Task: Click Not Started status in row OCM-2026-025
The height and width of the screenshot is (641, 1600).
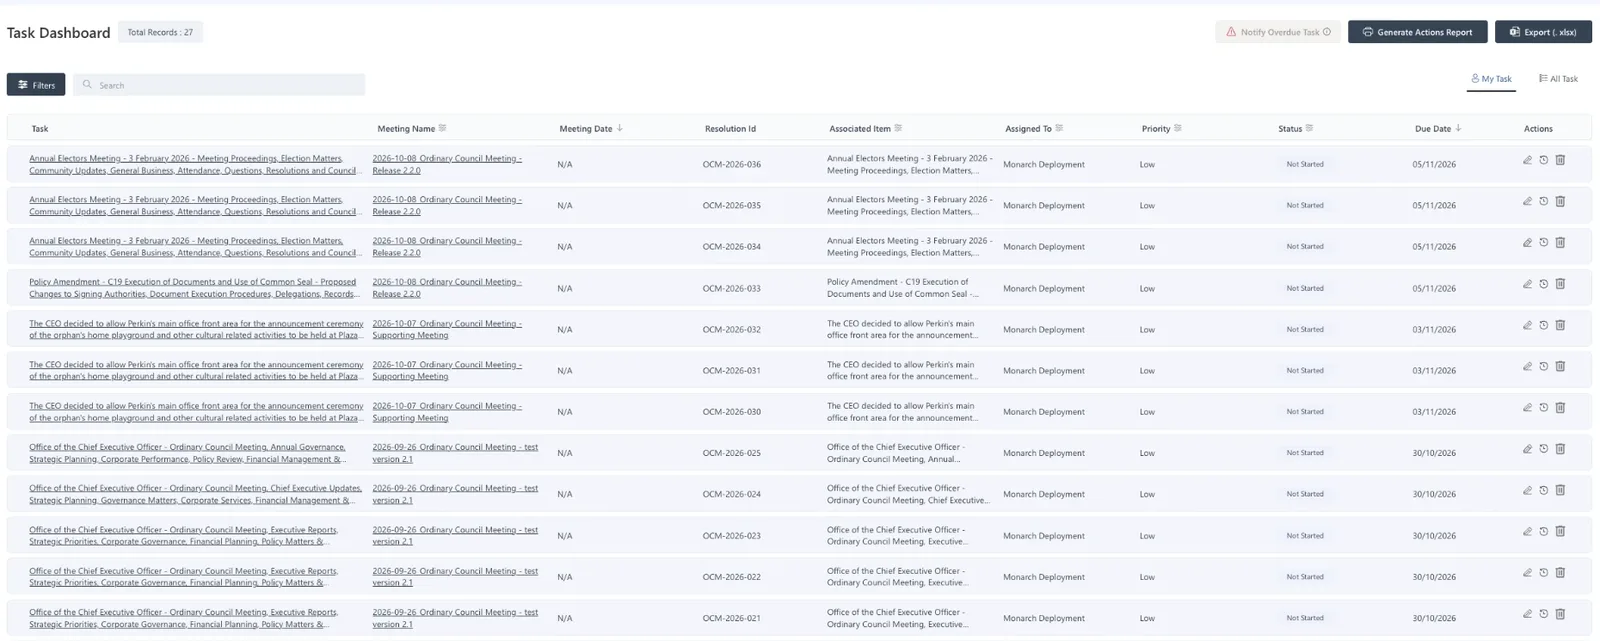Action: point(1305,453)
